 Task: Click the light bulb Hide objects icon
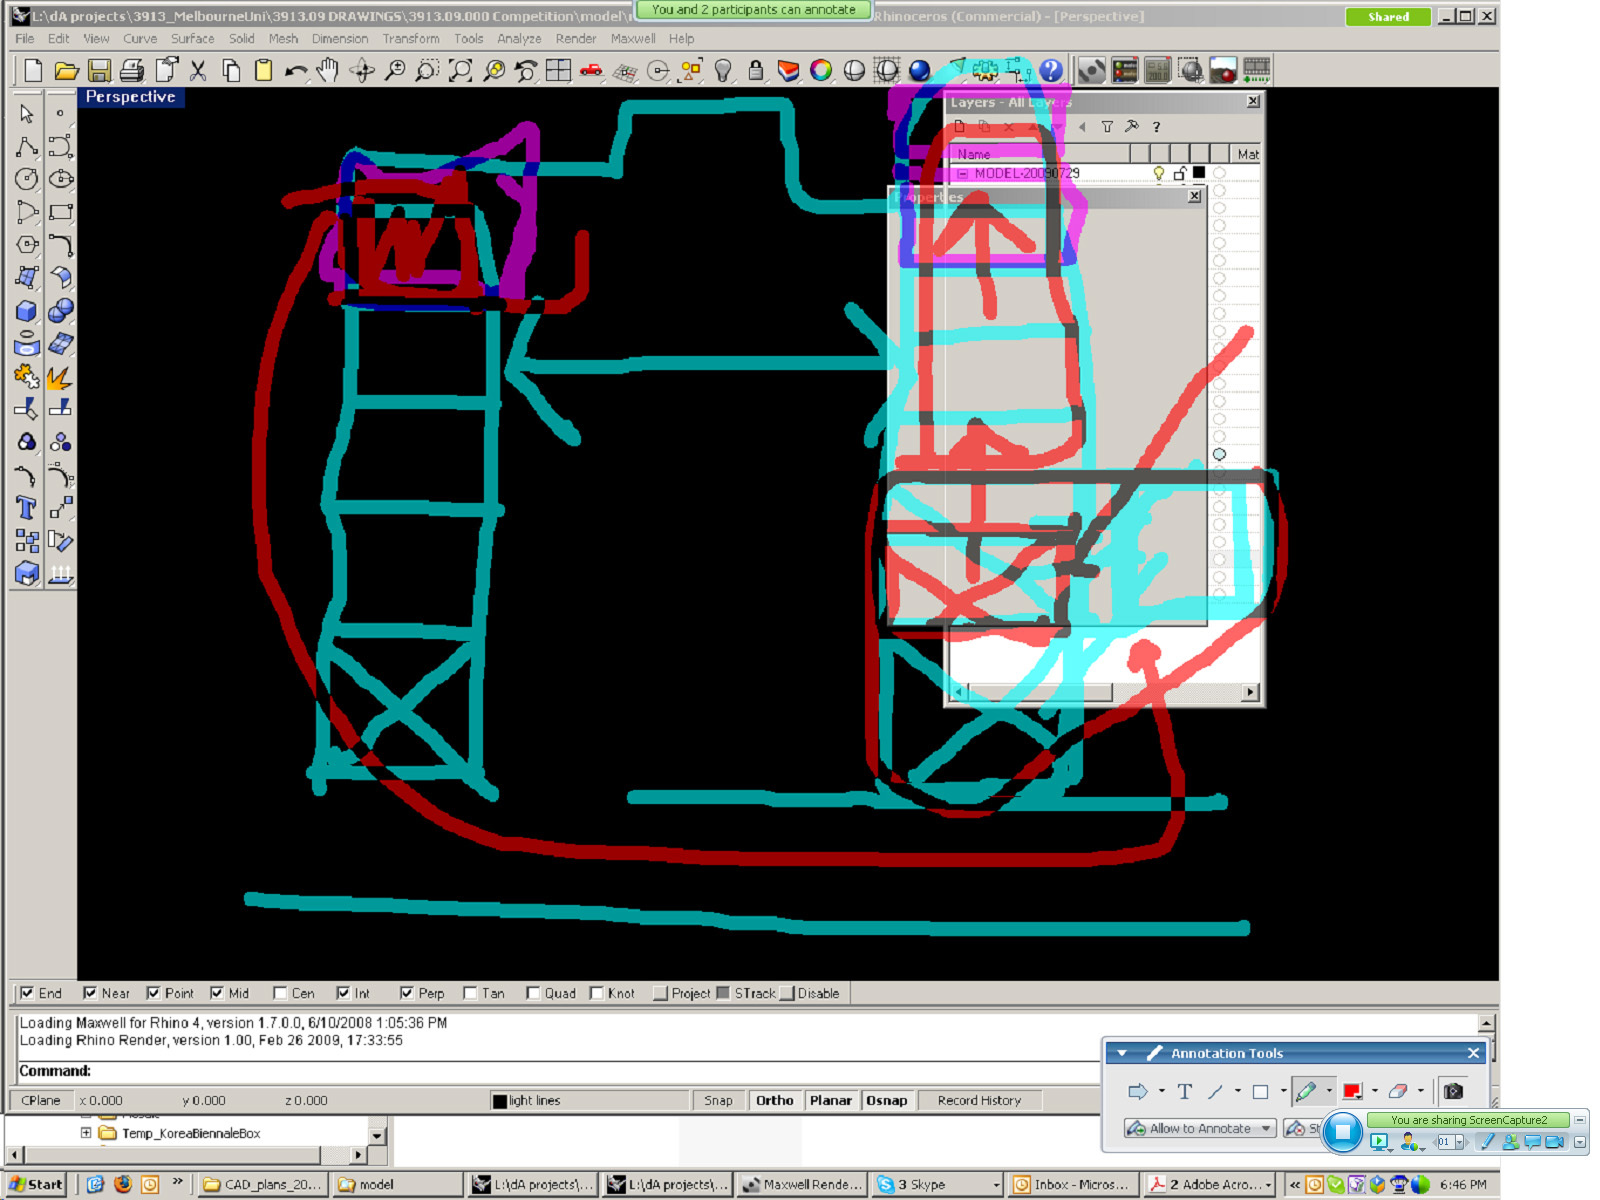pyautogui.click(x=723, y=70)
